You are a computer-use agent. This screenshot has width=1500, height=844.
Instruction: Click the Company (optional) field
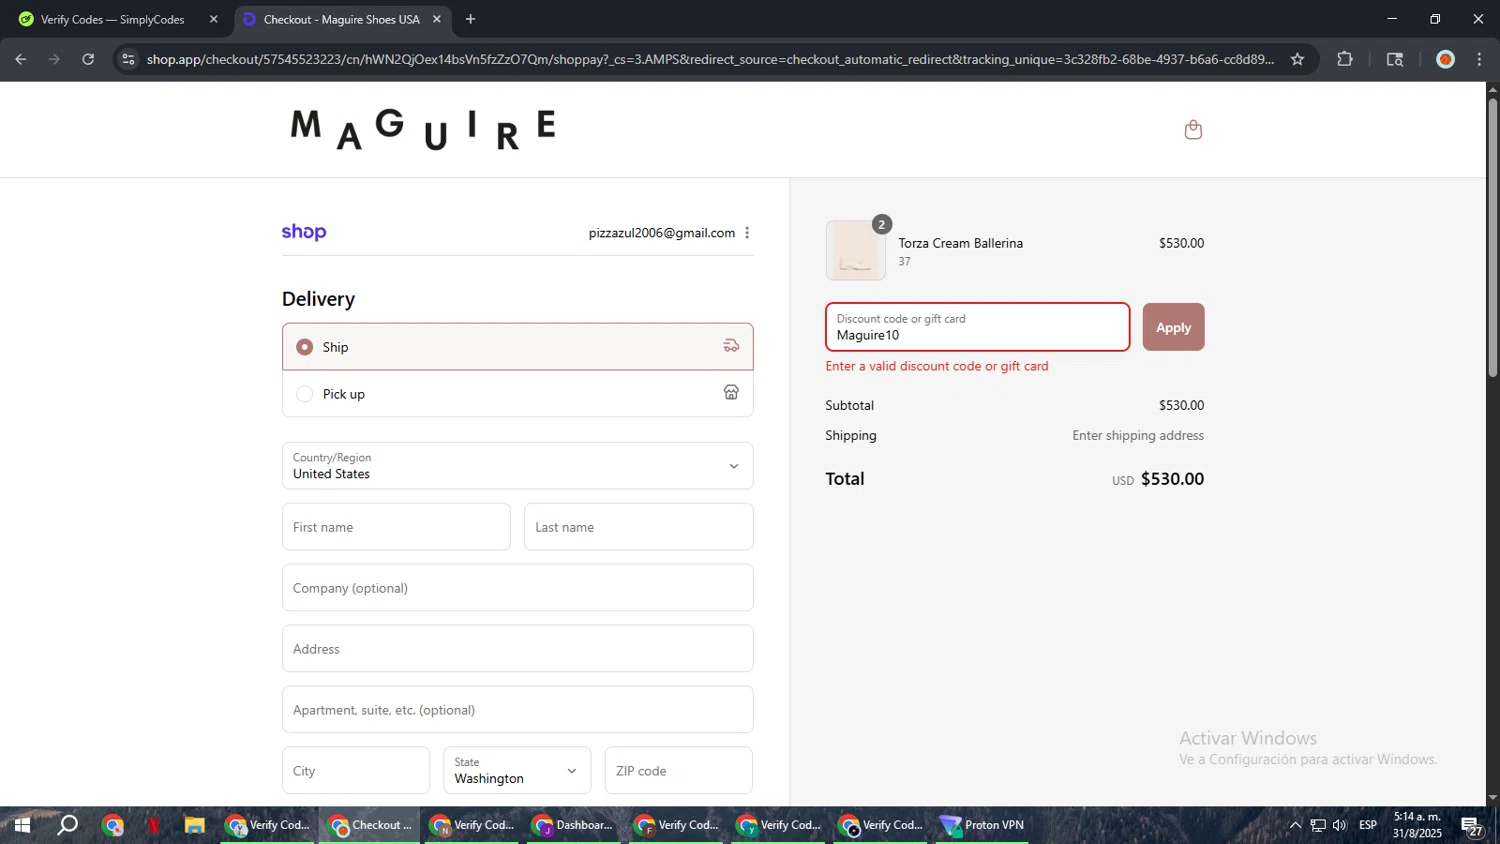(517, 588)
